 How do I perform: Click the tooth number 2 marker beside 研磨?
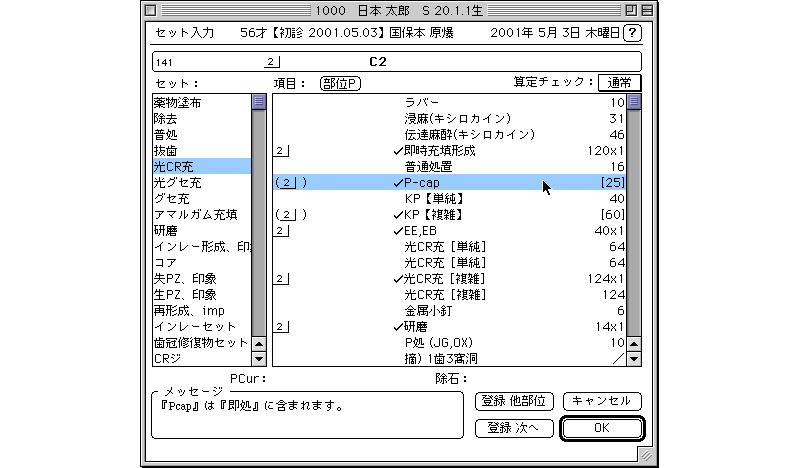point(281,327)
